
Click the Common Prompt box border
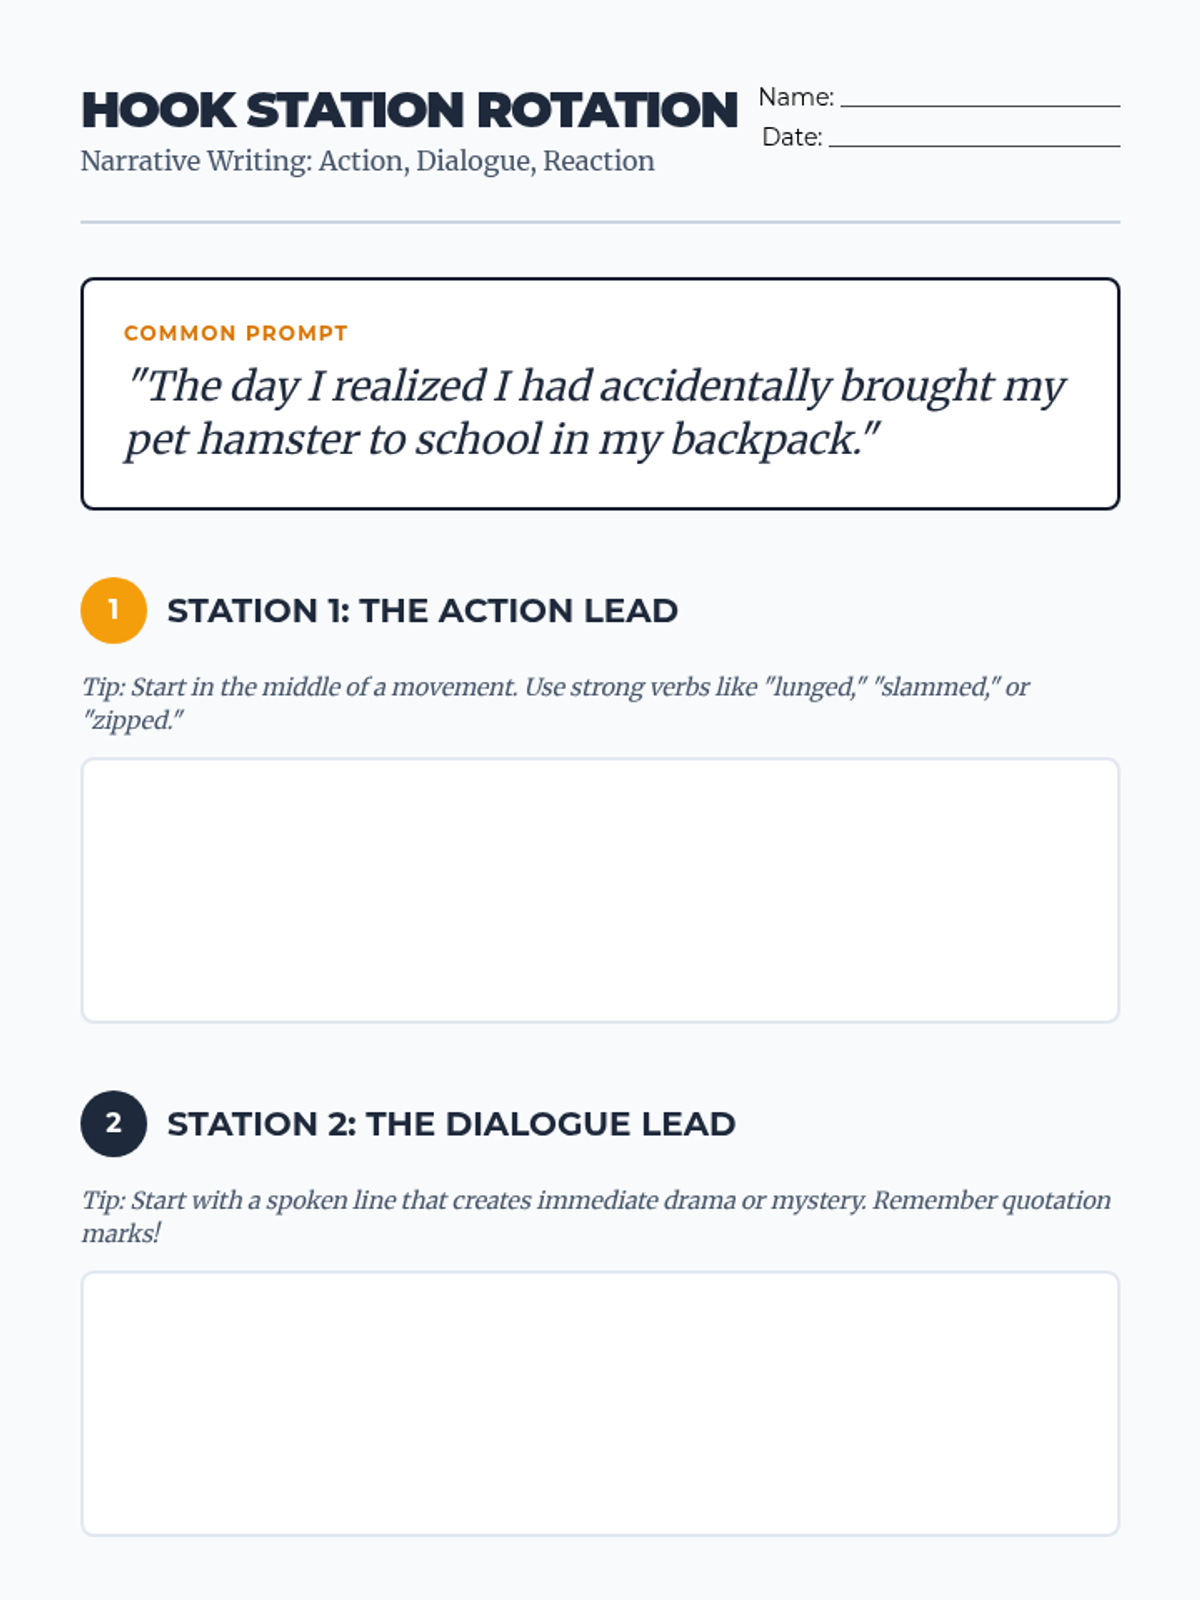600,280
